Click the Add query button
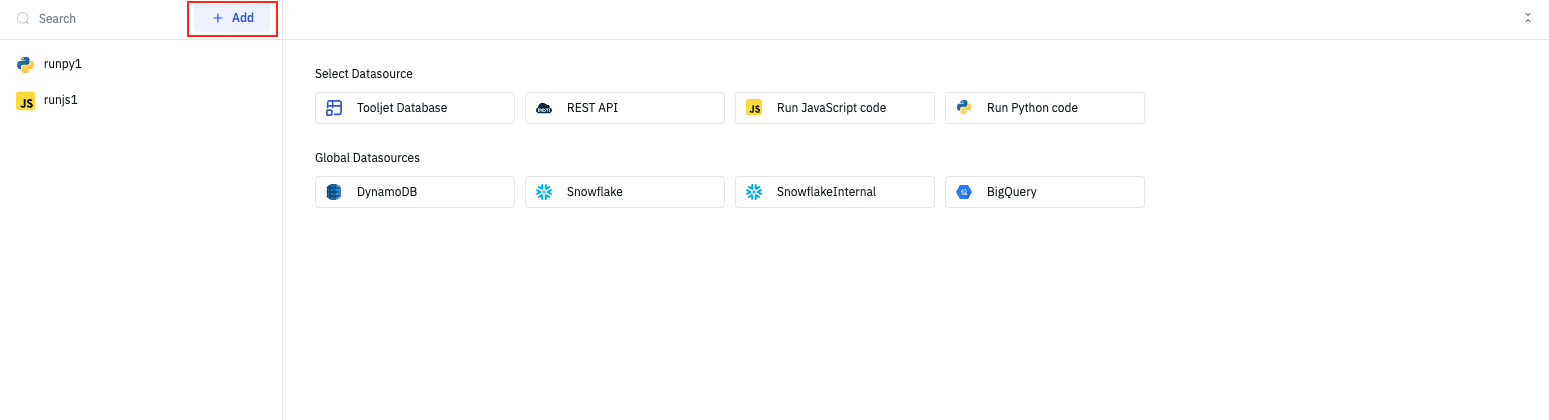Image resolution: width=1549 pixels, height=420 pixels. tap(232, 18)
